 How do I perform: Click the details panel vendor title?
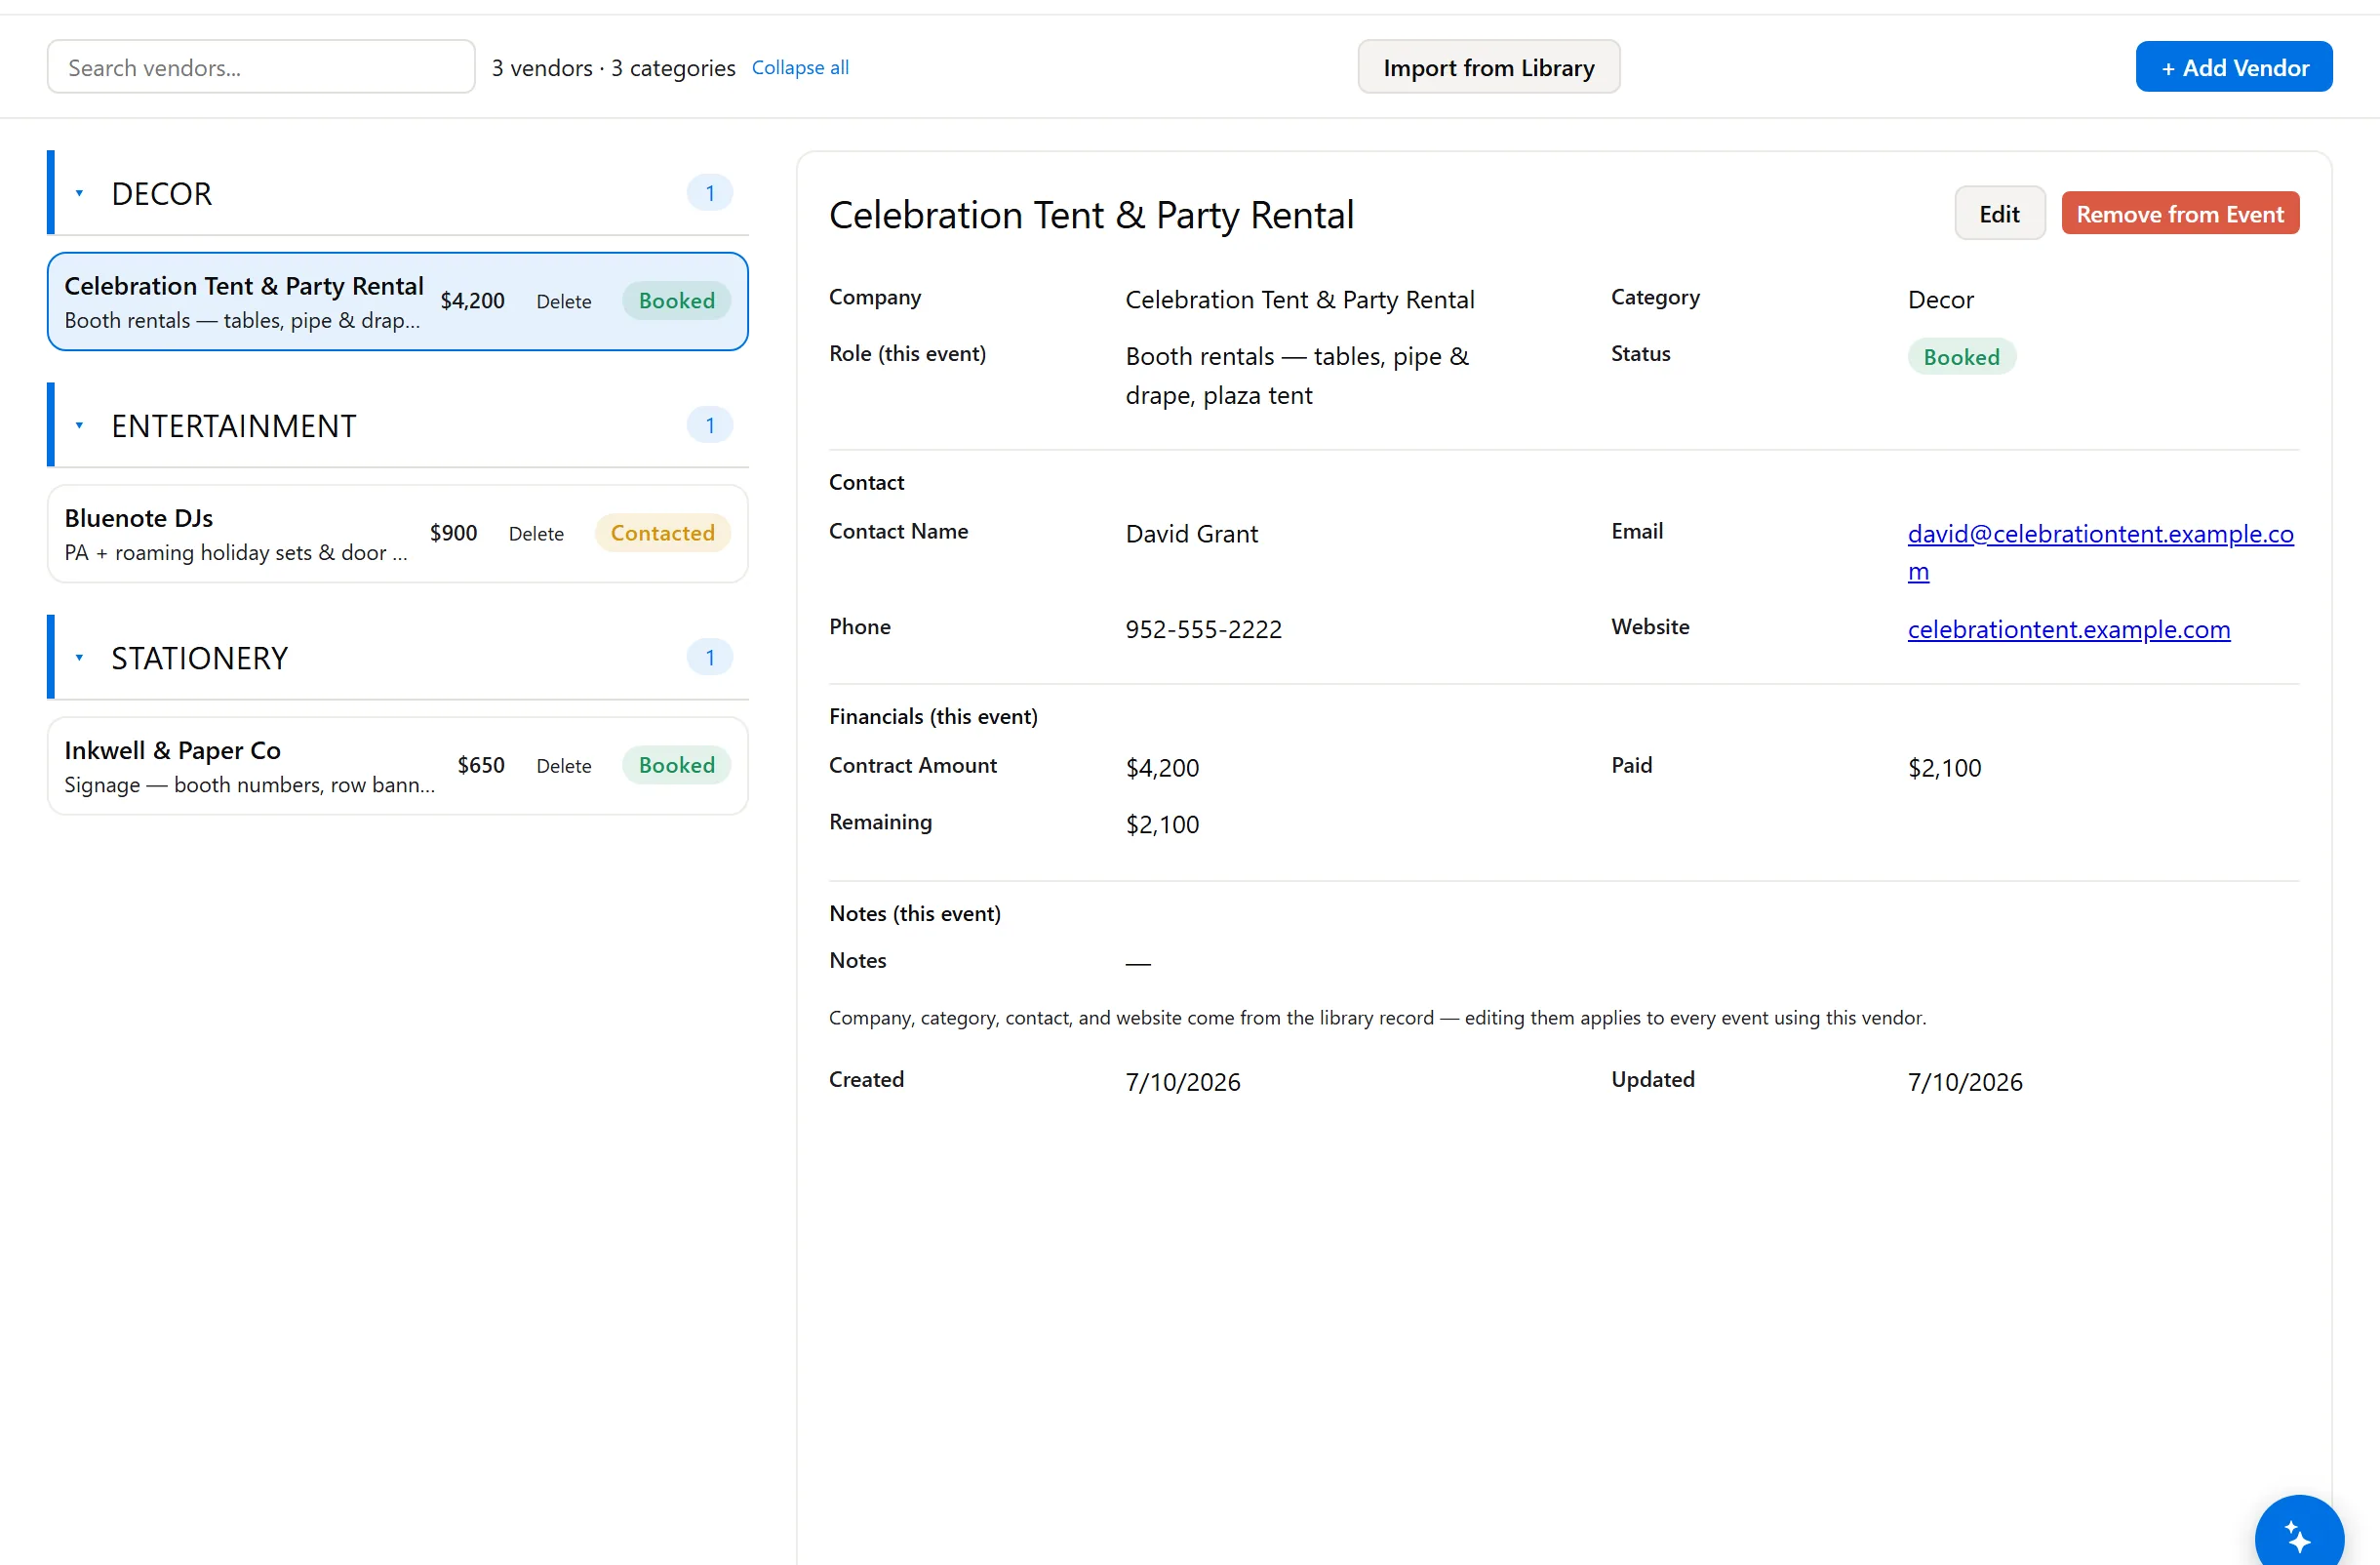click(x=1091, y=215)
